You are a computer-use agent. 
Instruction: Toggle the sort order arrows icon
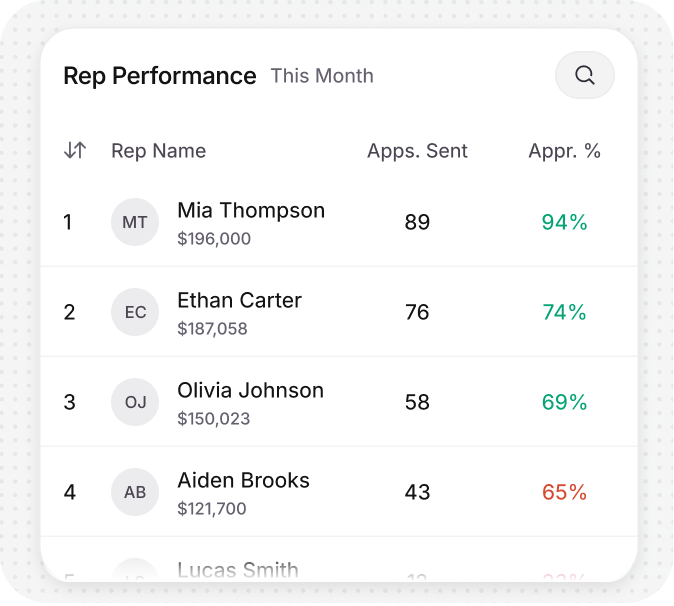[75, 150]
